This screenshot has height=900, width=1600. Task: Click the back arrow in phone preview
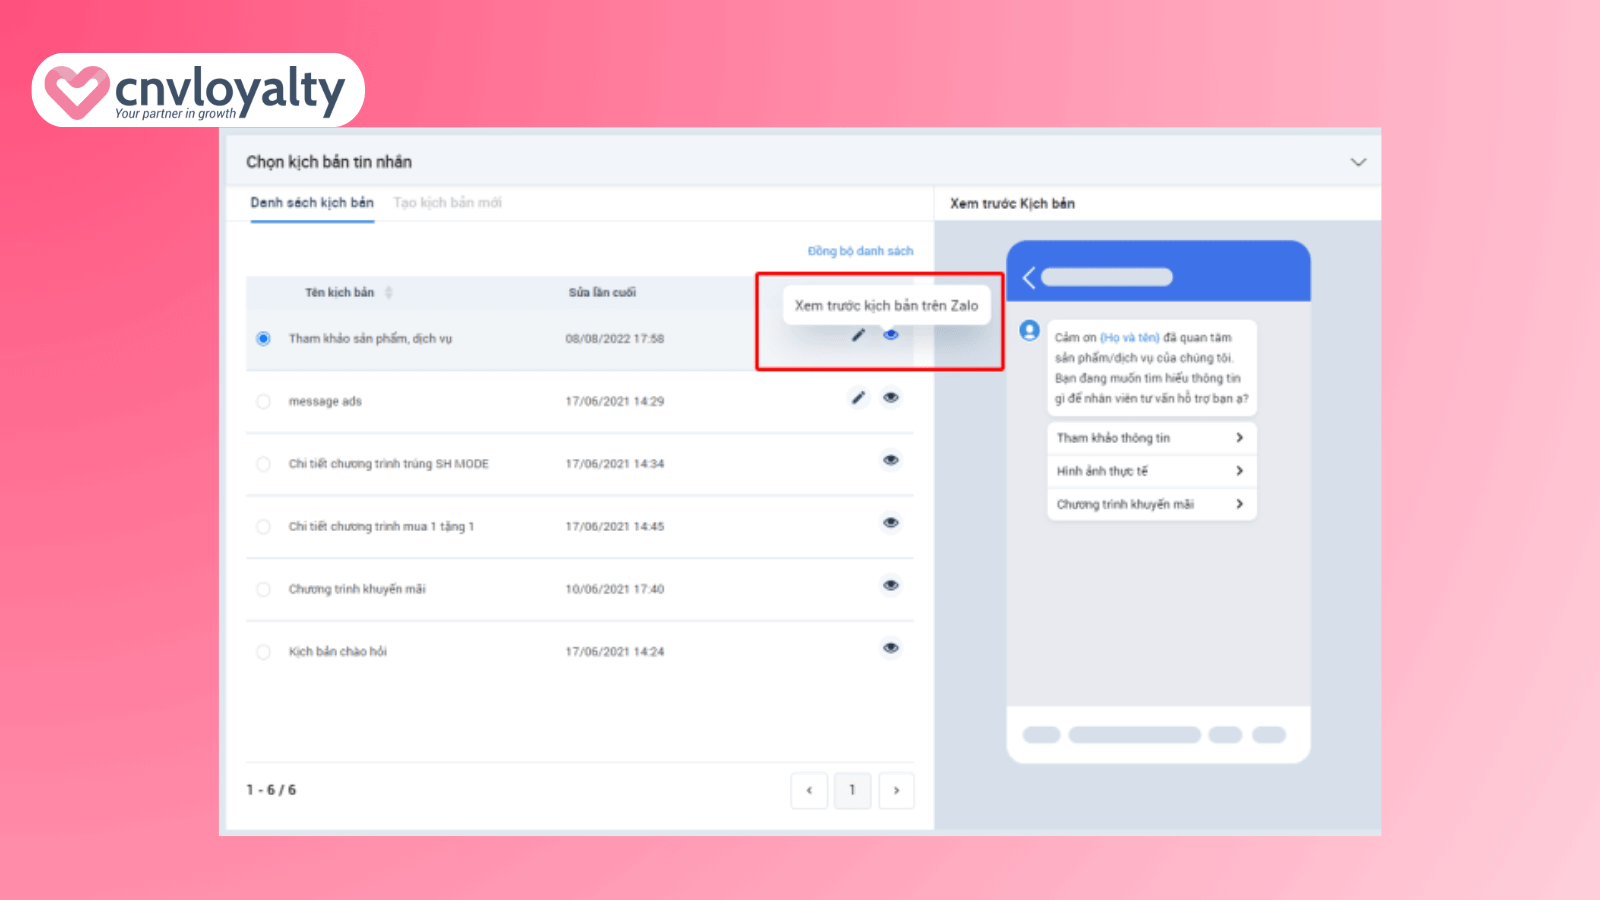1029,278
